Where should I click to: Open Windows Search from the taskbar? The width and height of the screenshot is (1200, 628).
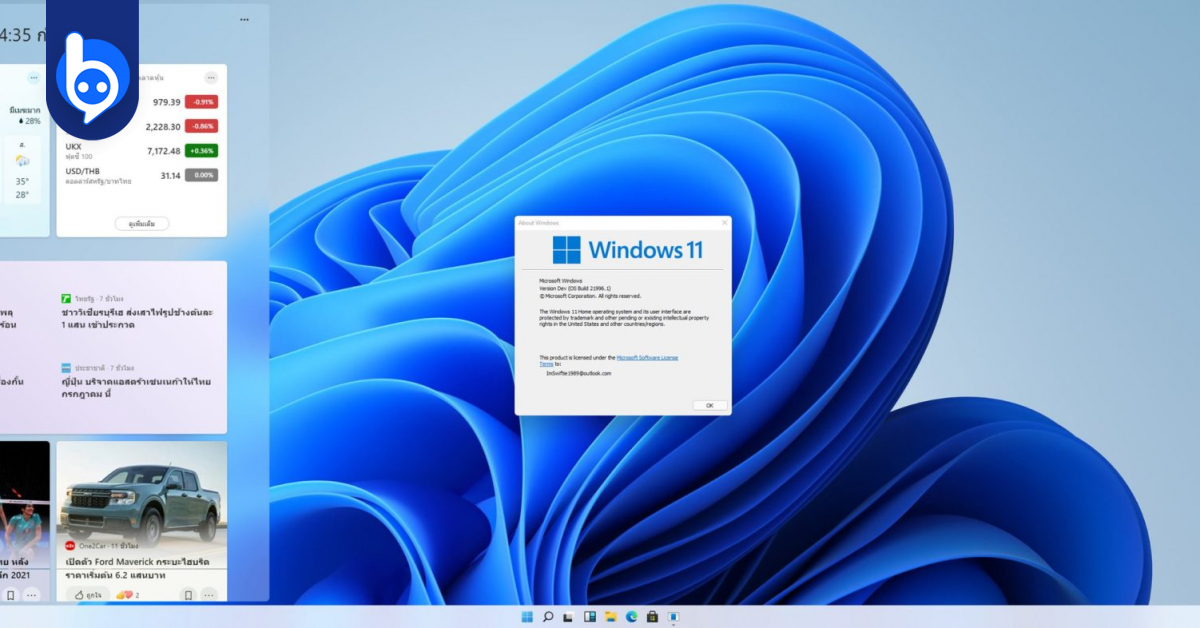(x=548, y=616)
